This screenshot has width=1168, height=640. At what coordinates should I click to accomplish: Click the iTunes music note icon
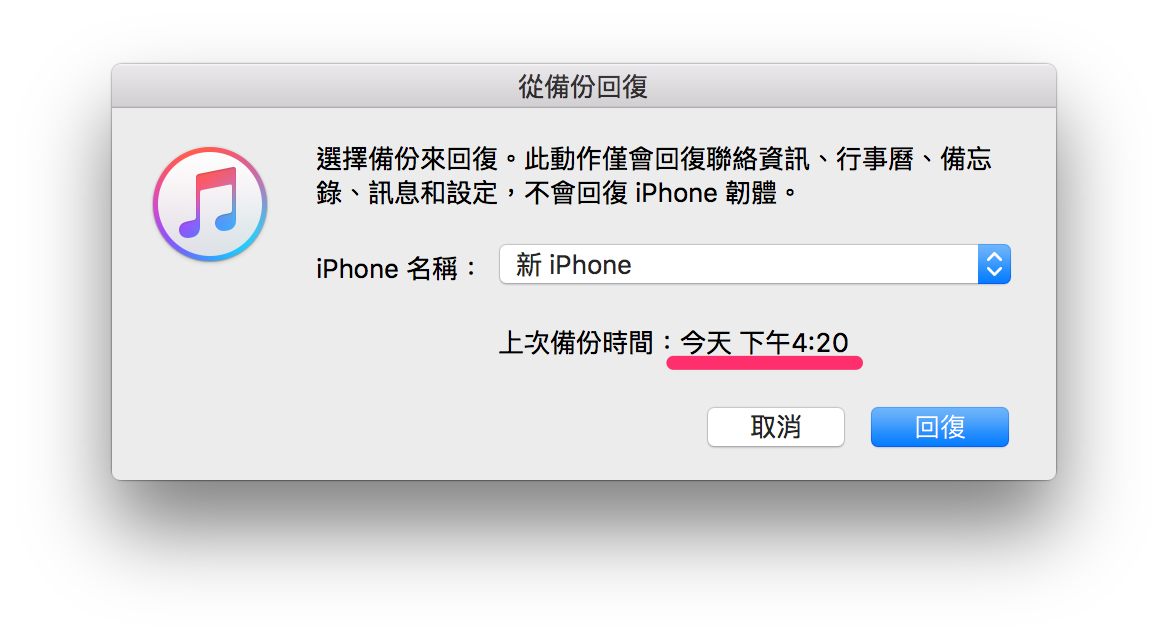211,203
